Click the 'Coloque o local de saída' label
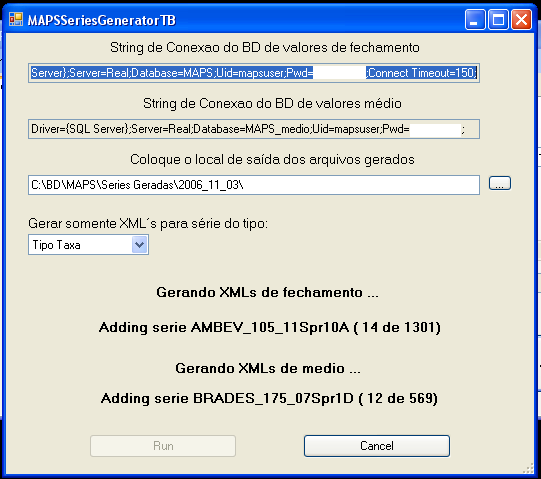Viewport: 541px width, 479px height. 272,159
